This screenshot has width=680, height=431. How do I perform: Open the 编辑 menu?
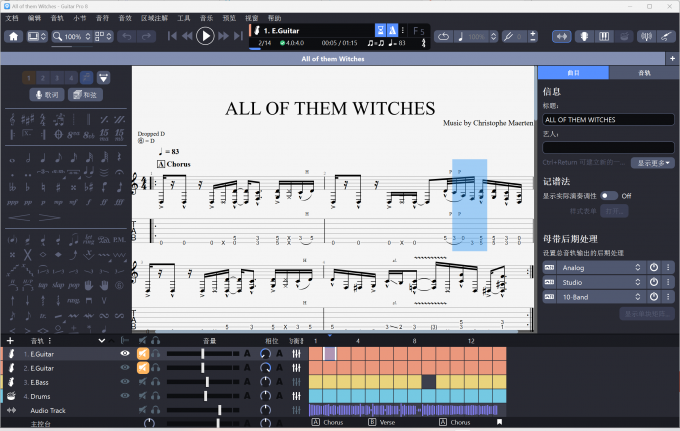coord(34,18)
